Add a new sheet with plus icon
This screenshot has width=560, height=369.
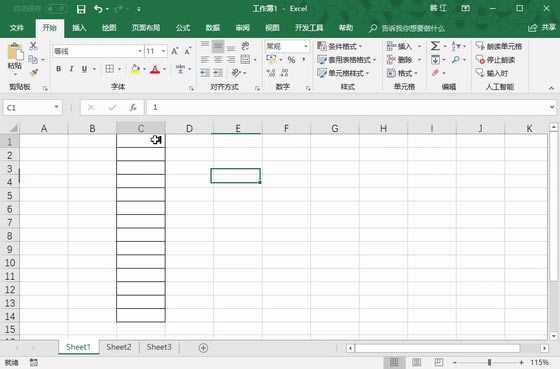click(203, 348)
